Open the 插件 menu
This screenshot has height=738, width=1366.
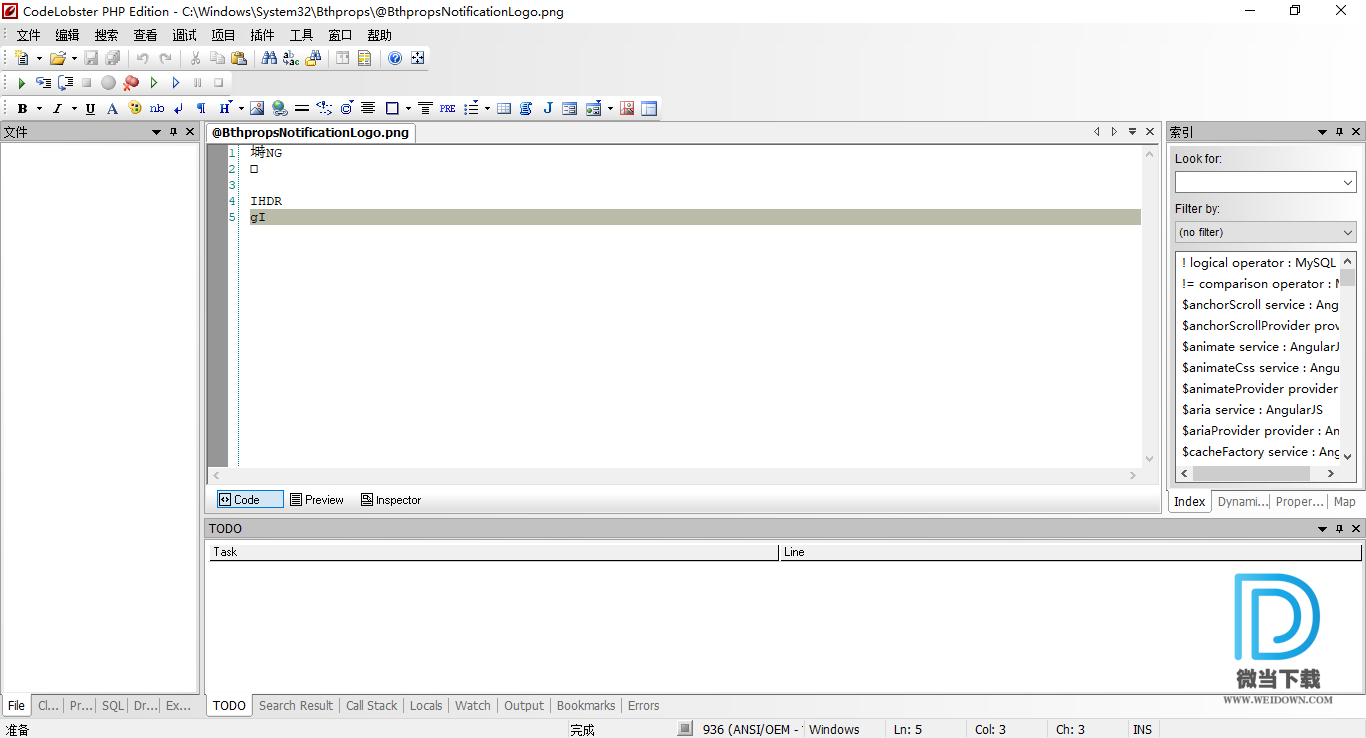pos(262,35)
